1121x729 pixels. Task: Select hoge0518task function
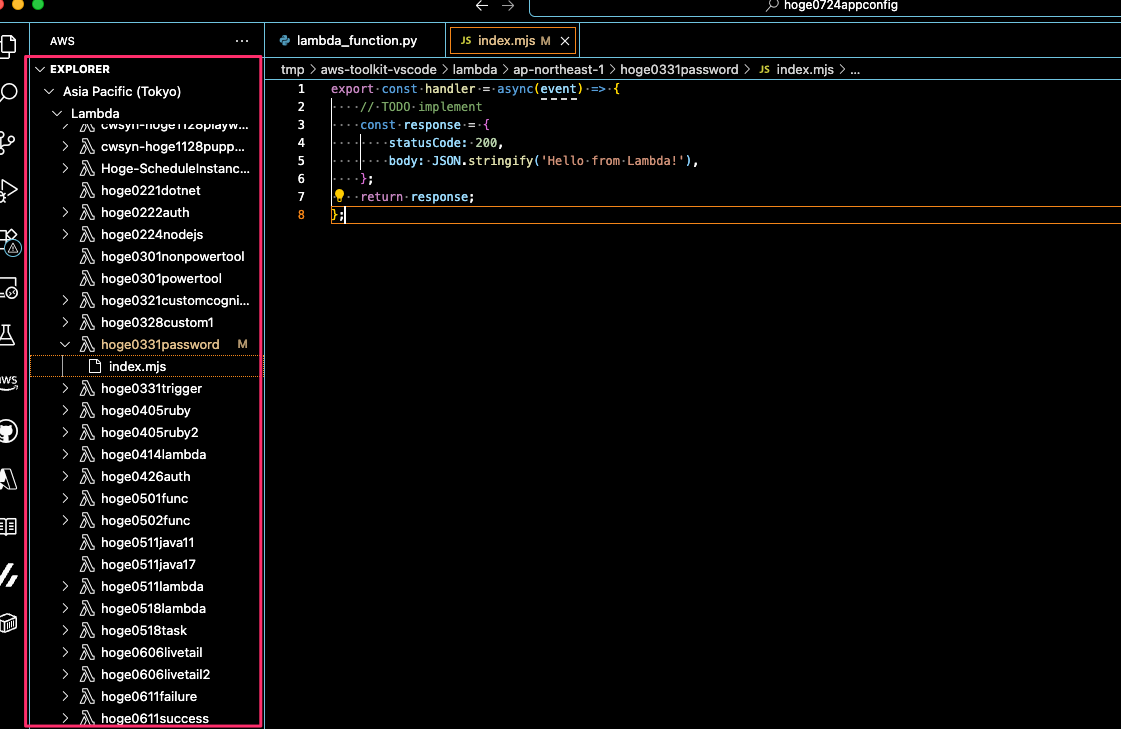point(146,630)
